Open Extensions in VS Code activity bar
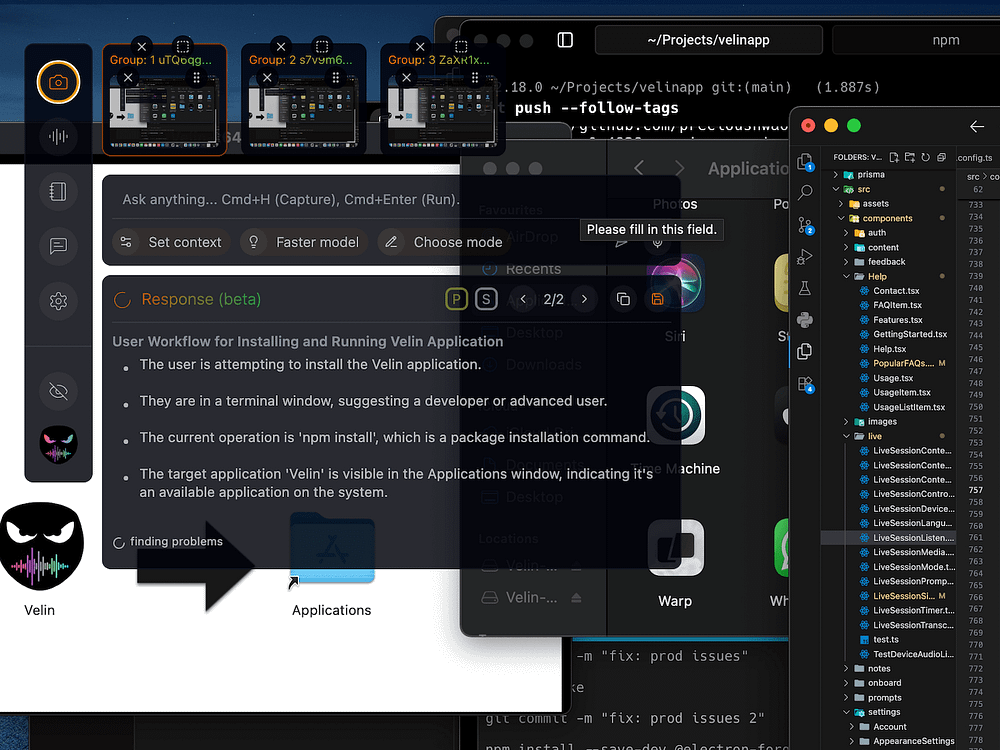Image resolution: width=1000 pixels, height=750 pixels. point(805,385)
